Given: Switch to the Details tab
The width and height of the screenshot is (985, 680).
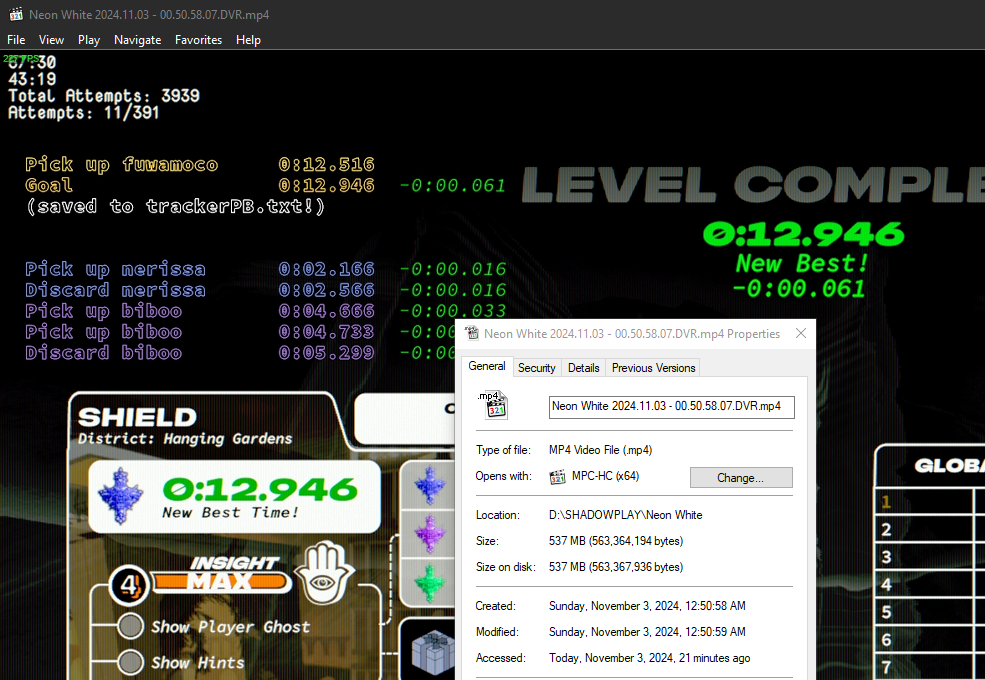Looking at the screenshot, I should click(584, 368).
